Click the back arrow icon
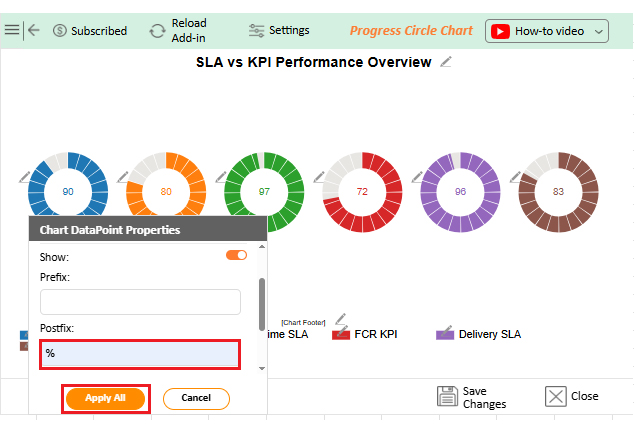The height and width of the screenshot is (433, 634). coord(34,30)
